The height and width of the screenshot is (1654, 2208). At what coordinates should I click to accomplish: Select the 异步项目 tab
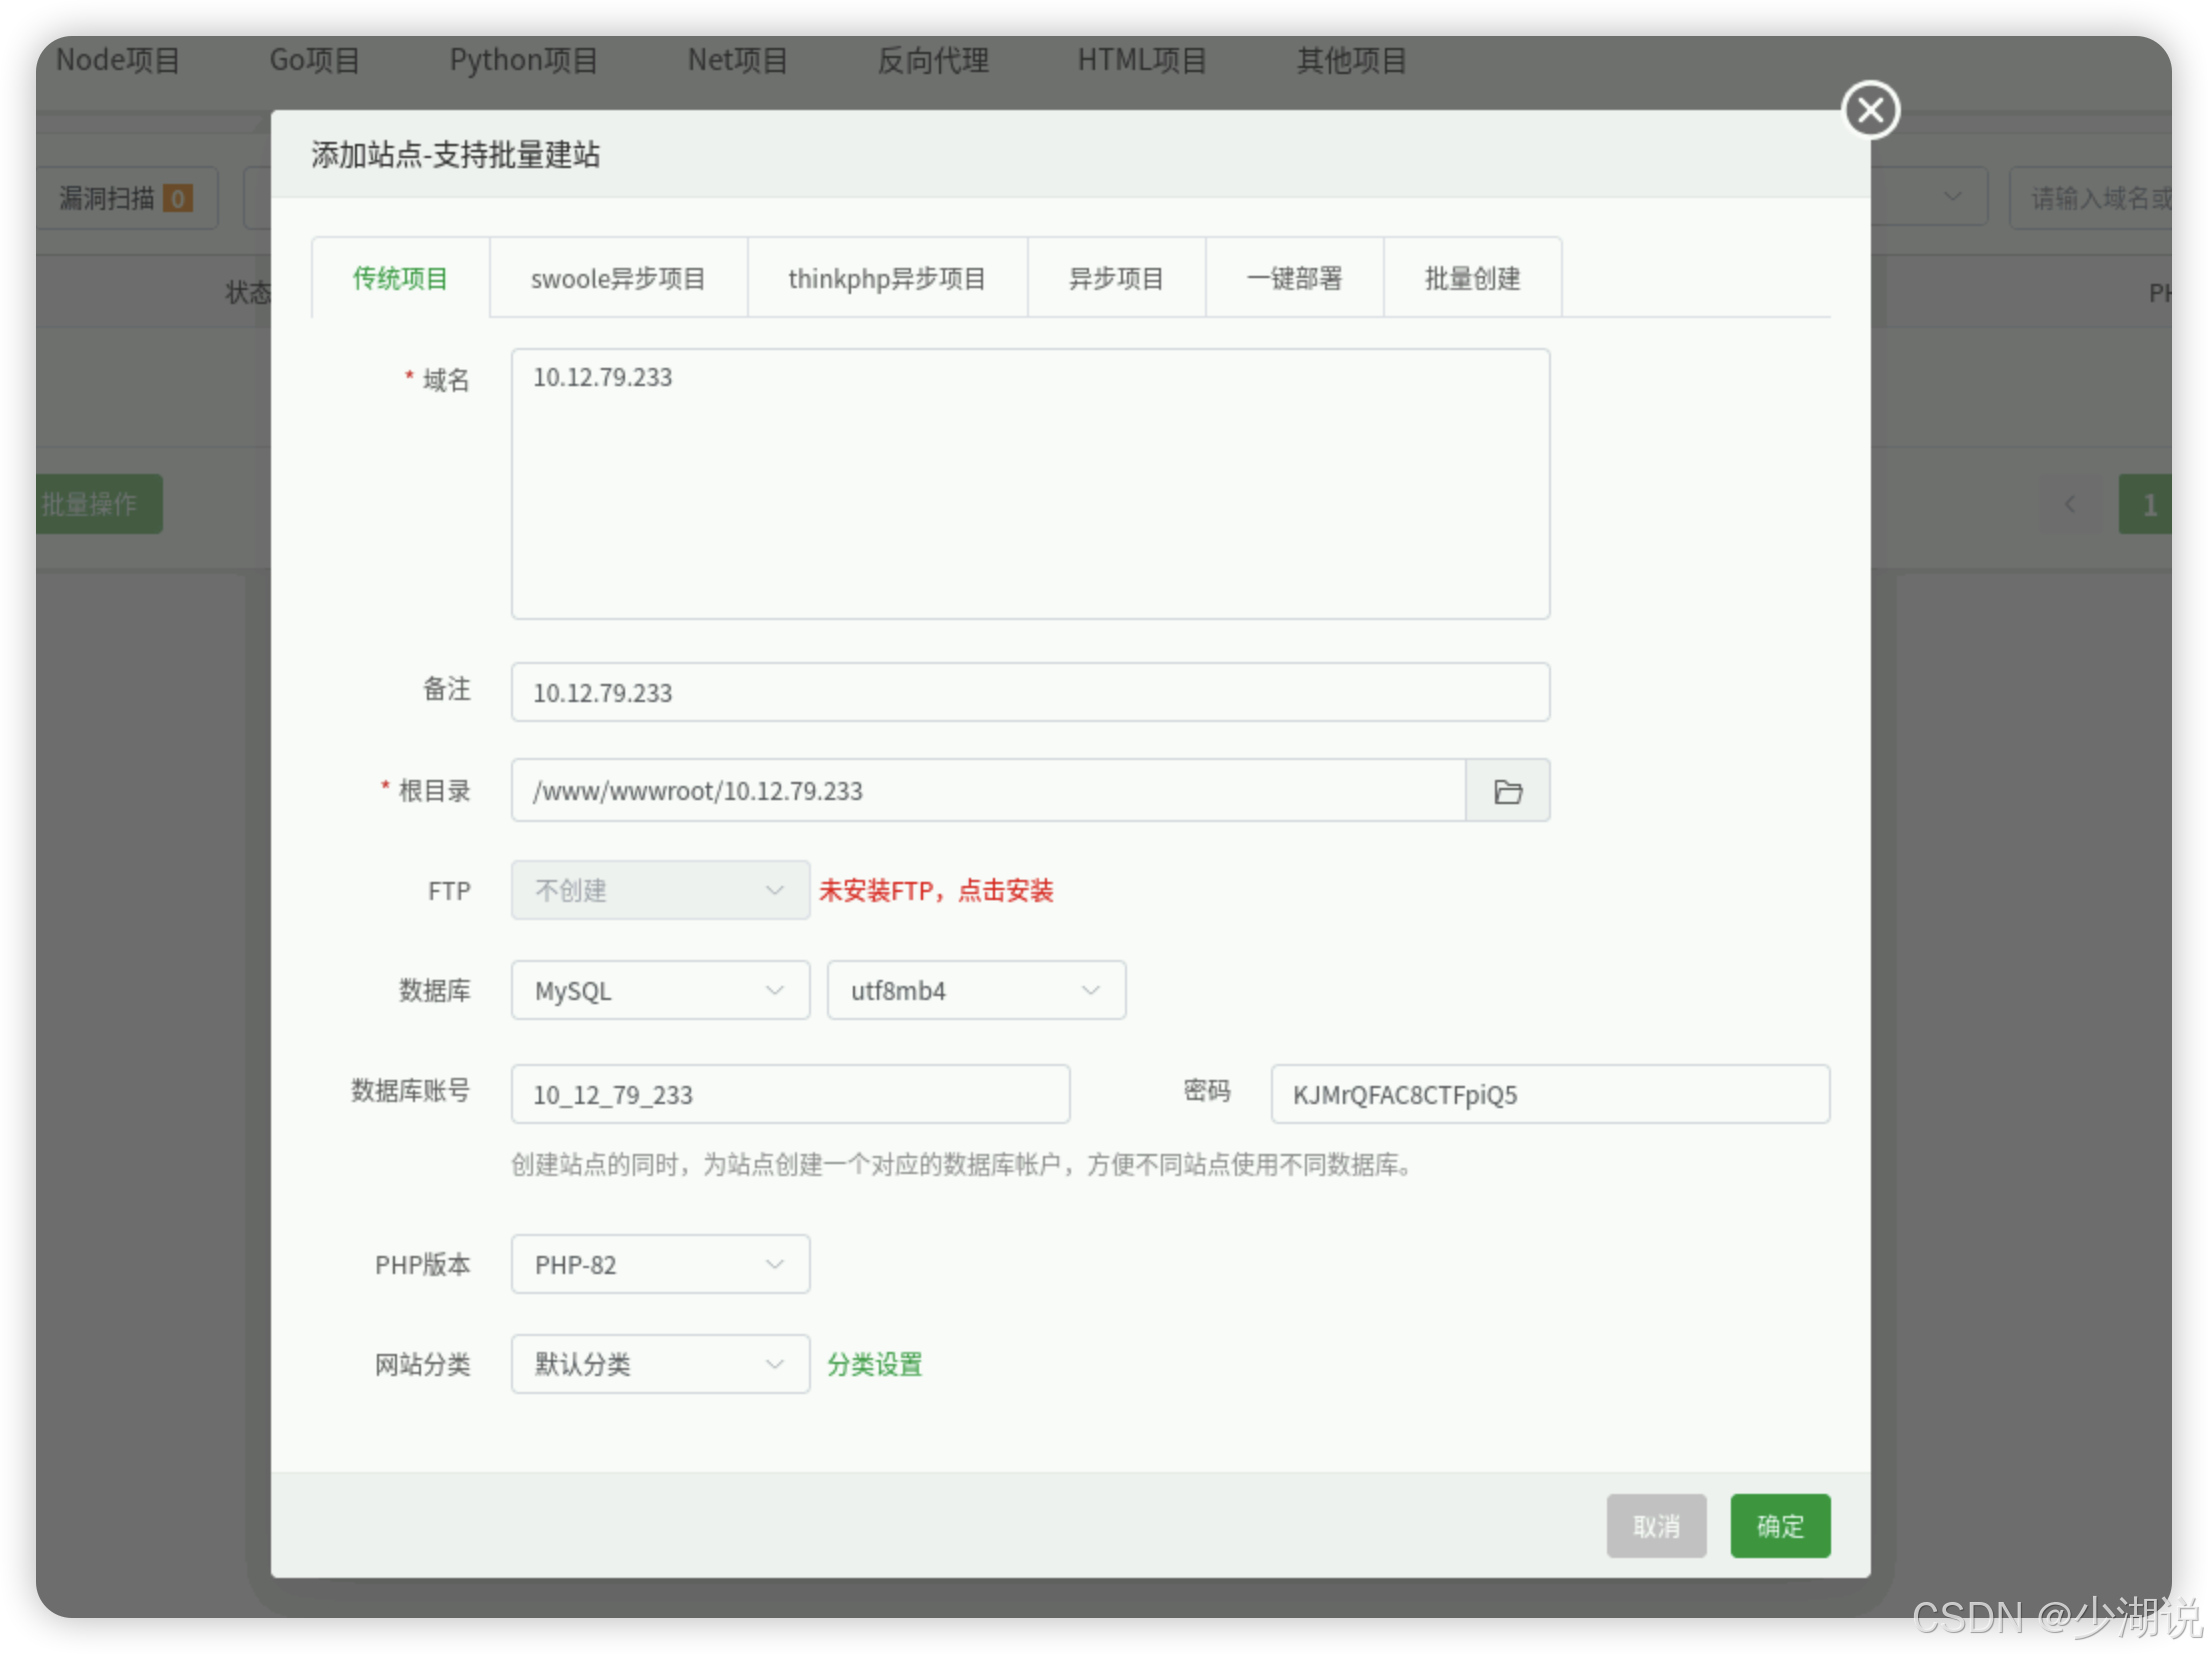pyautogui.click(x=1116, y=278)
